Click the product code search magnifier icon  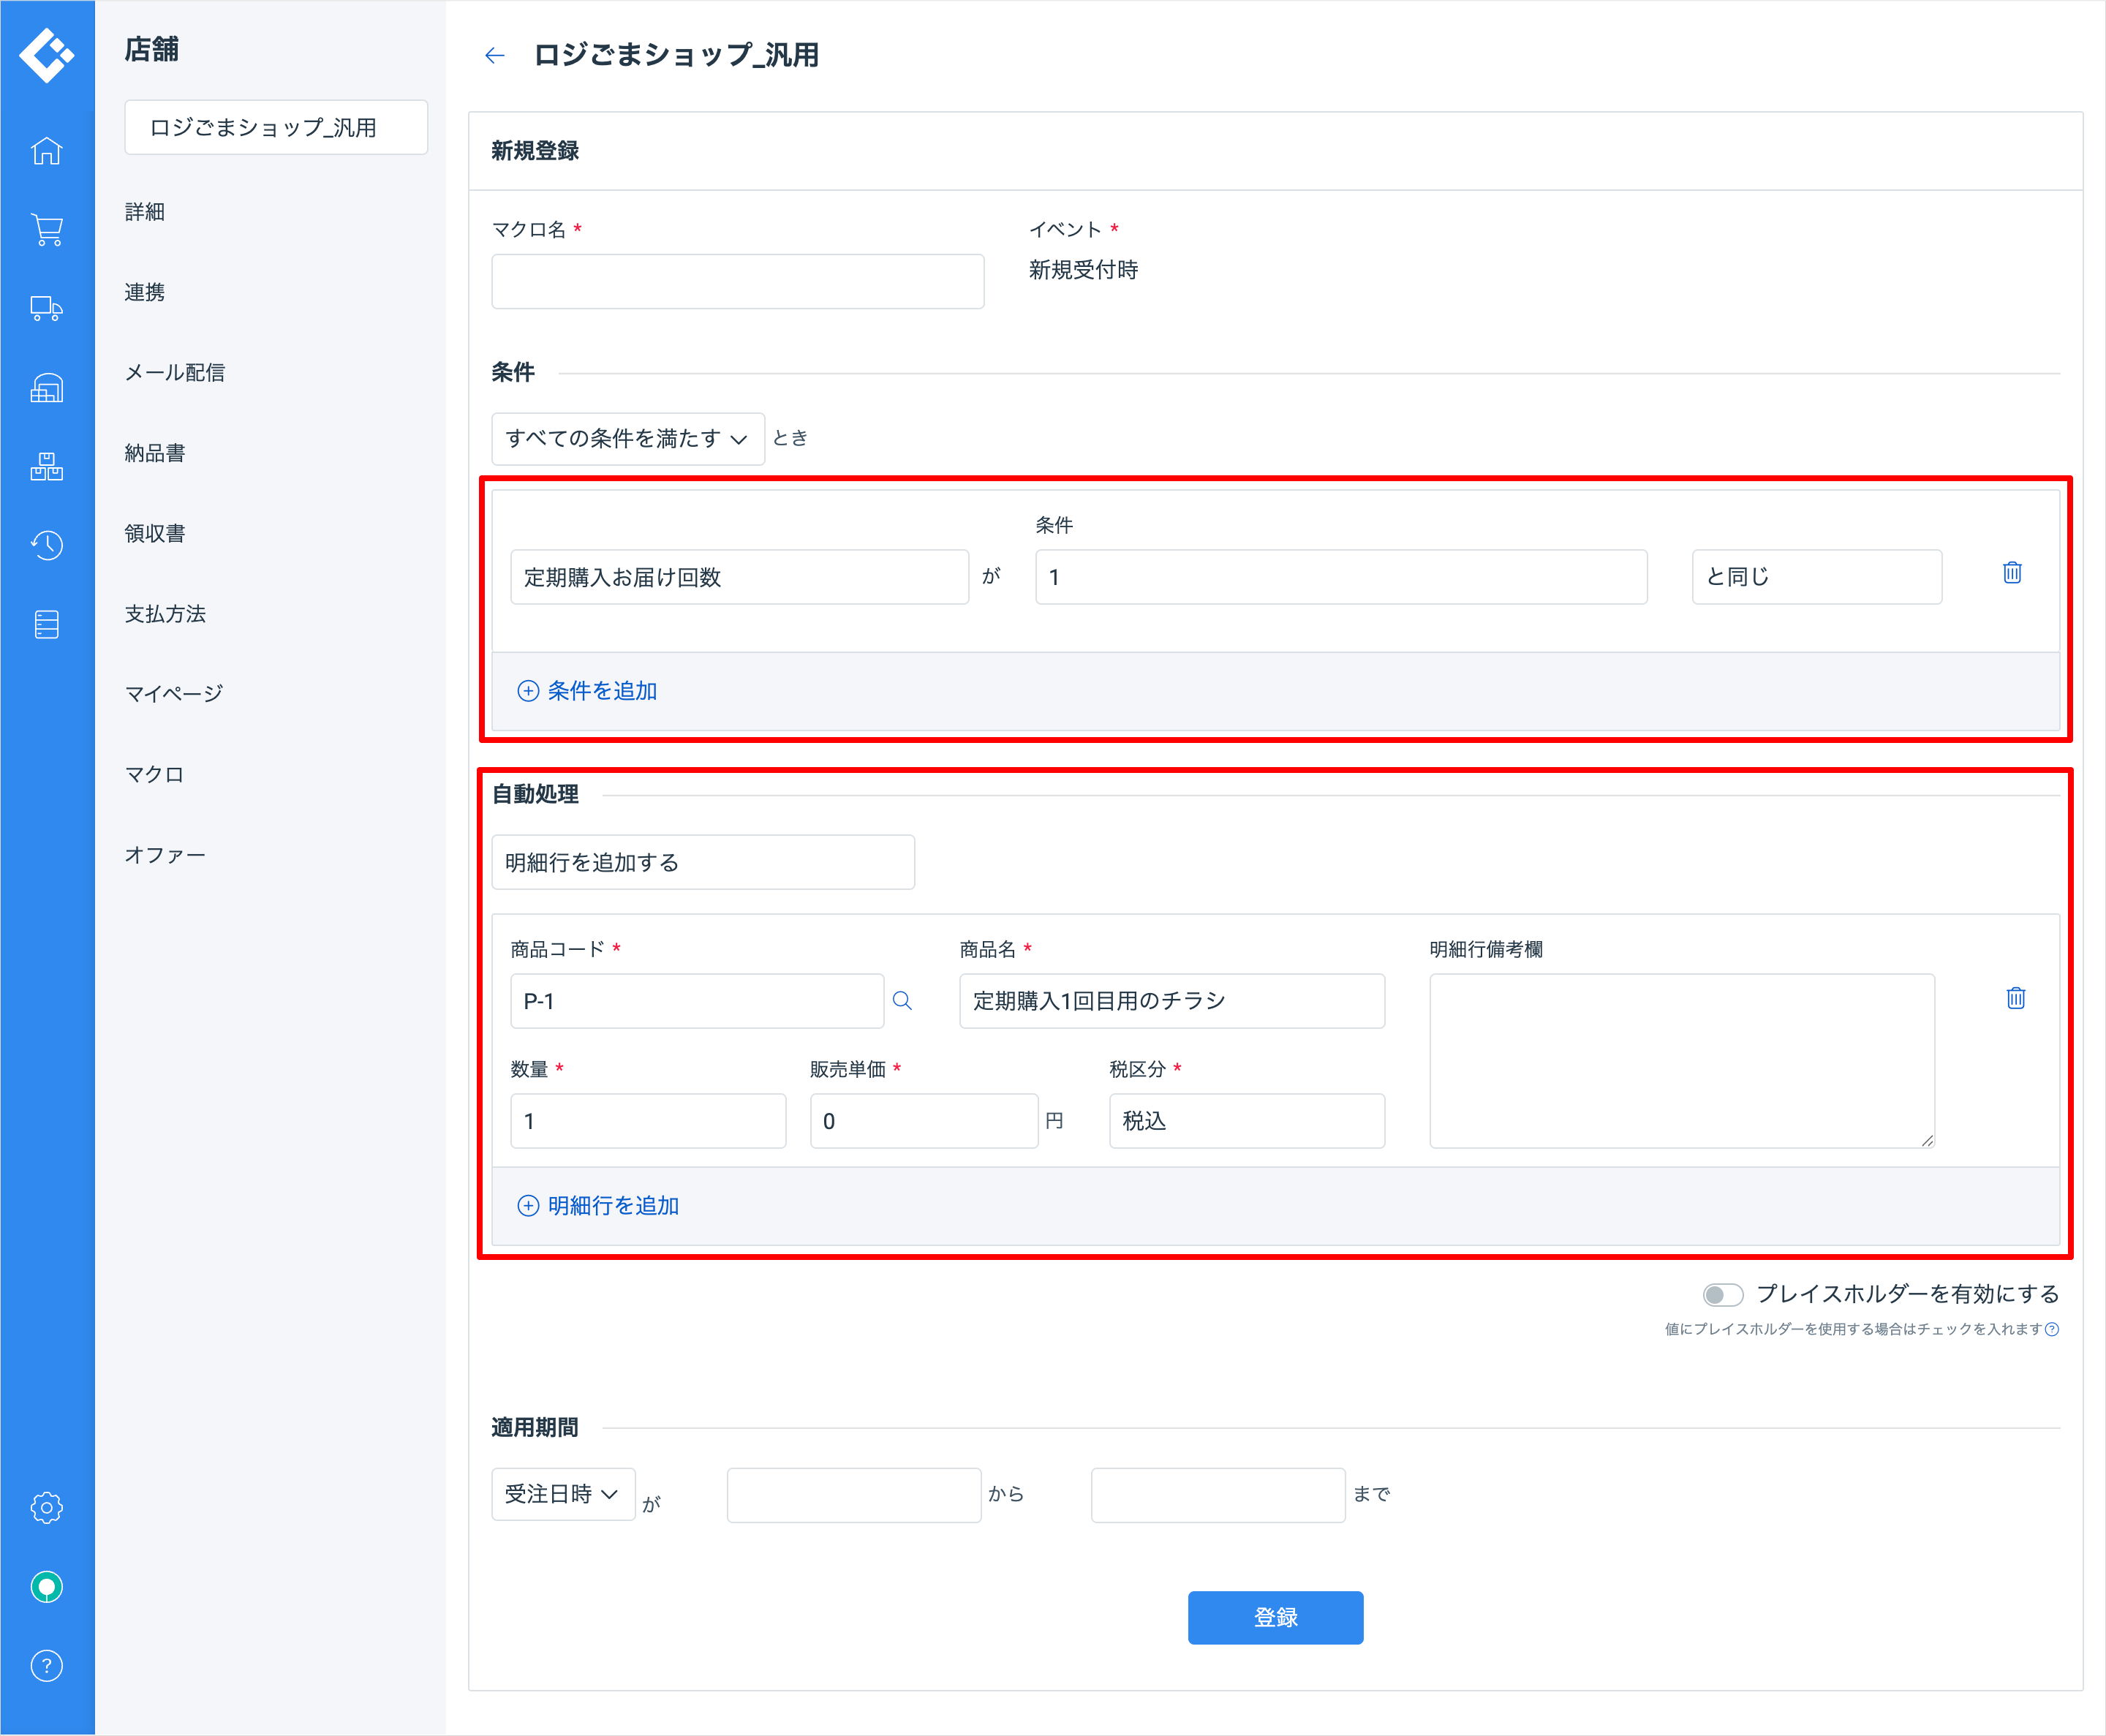pos(902,1001)
